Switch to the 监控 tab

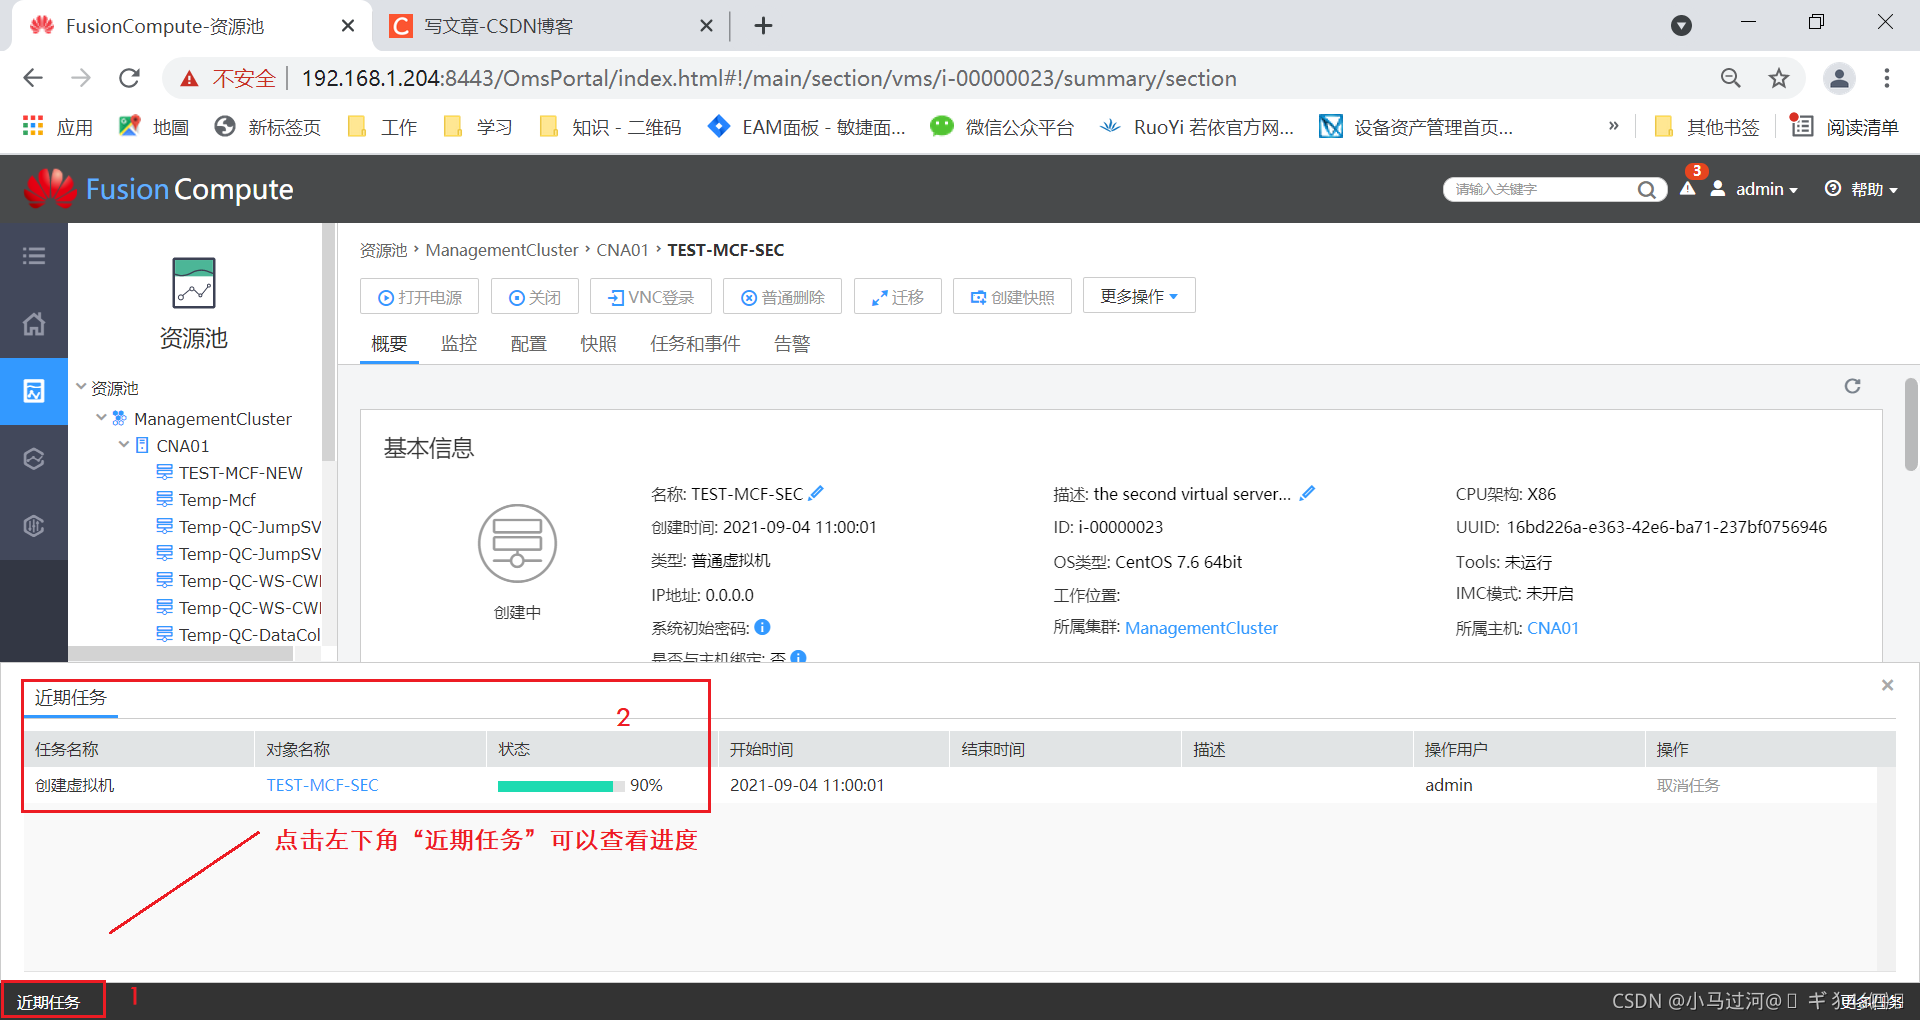tap(459, 343)
